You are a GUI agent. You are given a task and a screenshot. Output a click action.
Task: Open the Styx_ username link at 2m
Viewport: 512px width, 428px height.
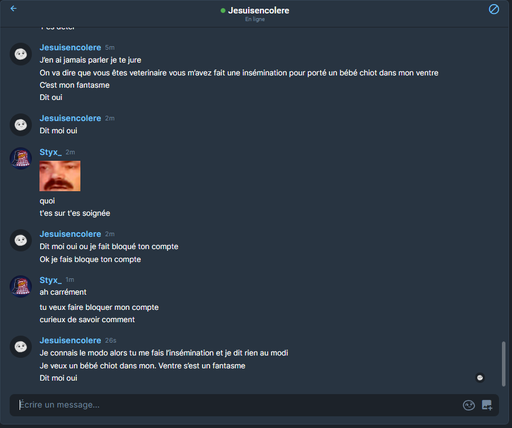point(51,152)
